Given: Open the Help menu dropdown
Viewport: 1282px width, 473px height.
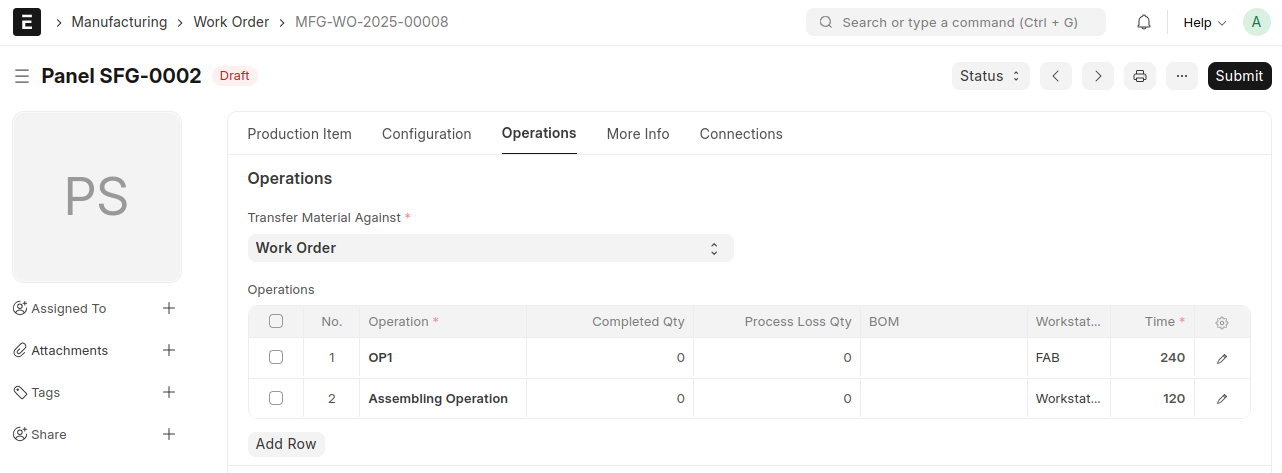Looking at the screenshot, I should click(x=1204, y=22).
